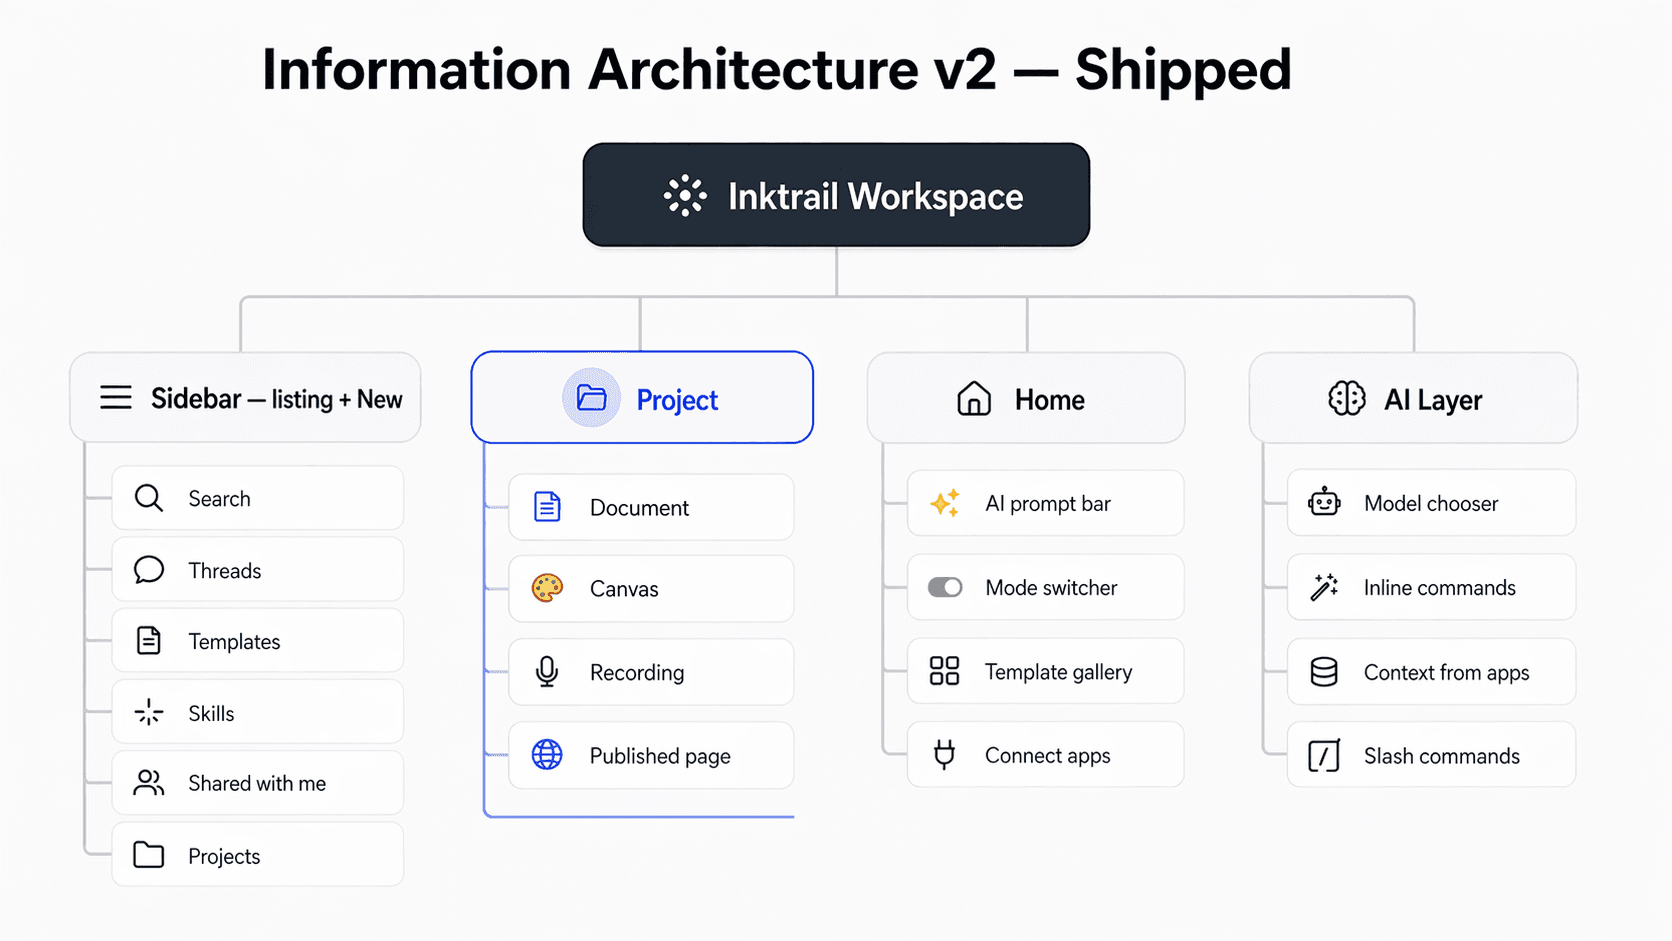Open the Template gallery under Home

point(1045,671)
